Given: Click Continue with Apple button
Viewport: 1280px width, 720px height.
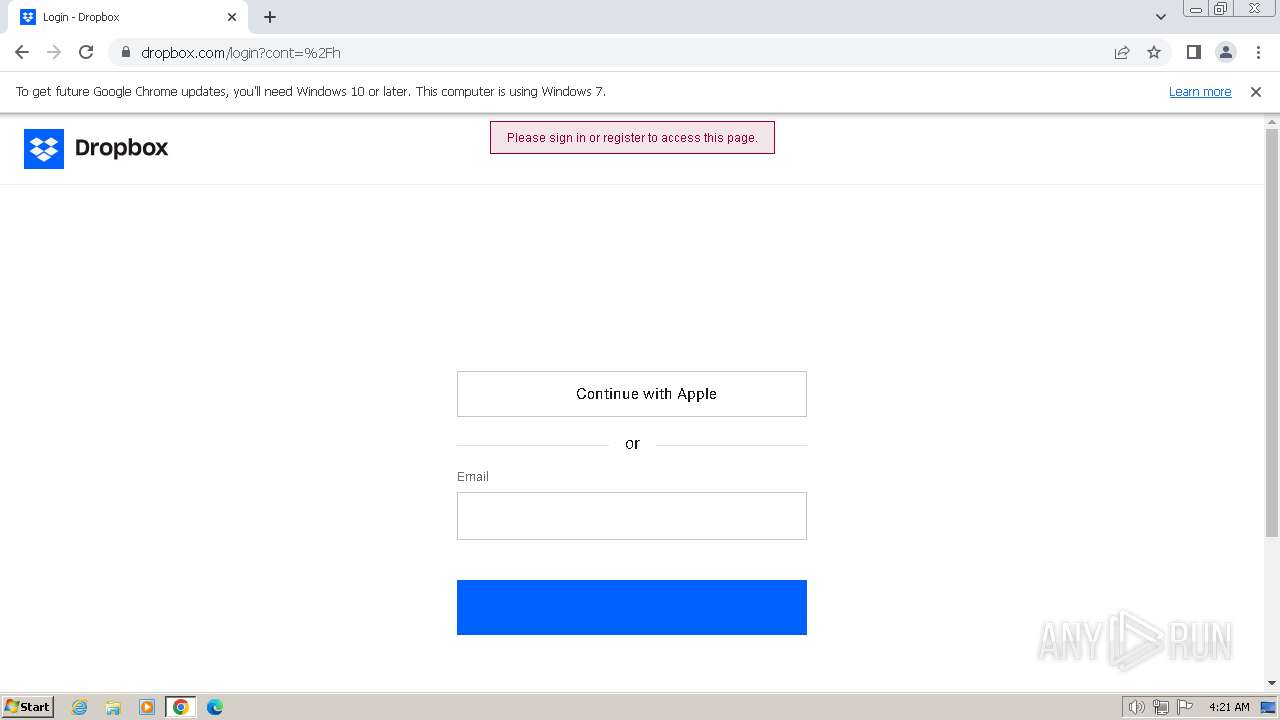Looking at the screenshot, I should pyautogui.click(x=632, y=394).
